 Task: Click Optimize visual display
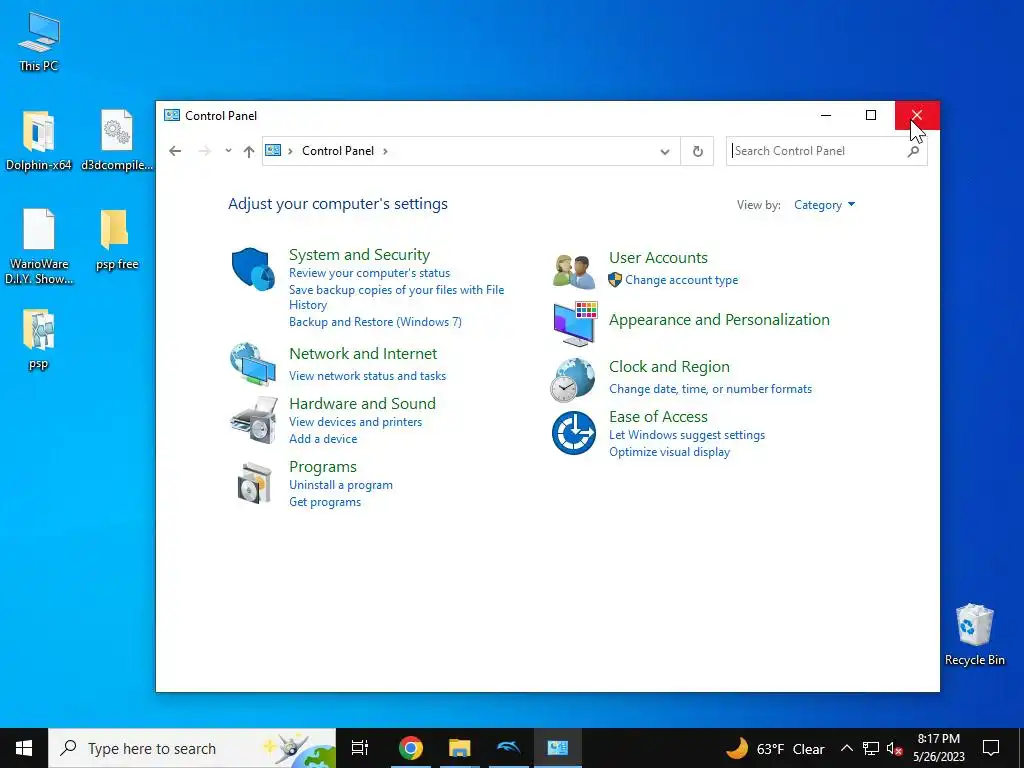coord(669,452)
